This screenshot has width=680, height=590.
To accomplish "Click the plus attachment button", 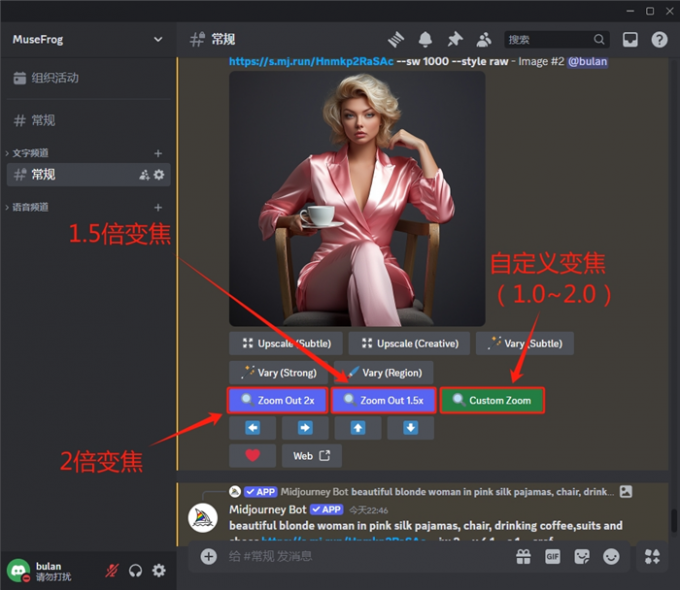I will (x=209, y=556).
